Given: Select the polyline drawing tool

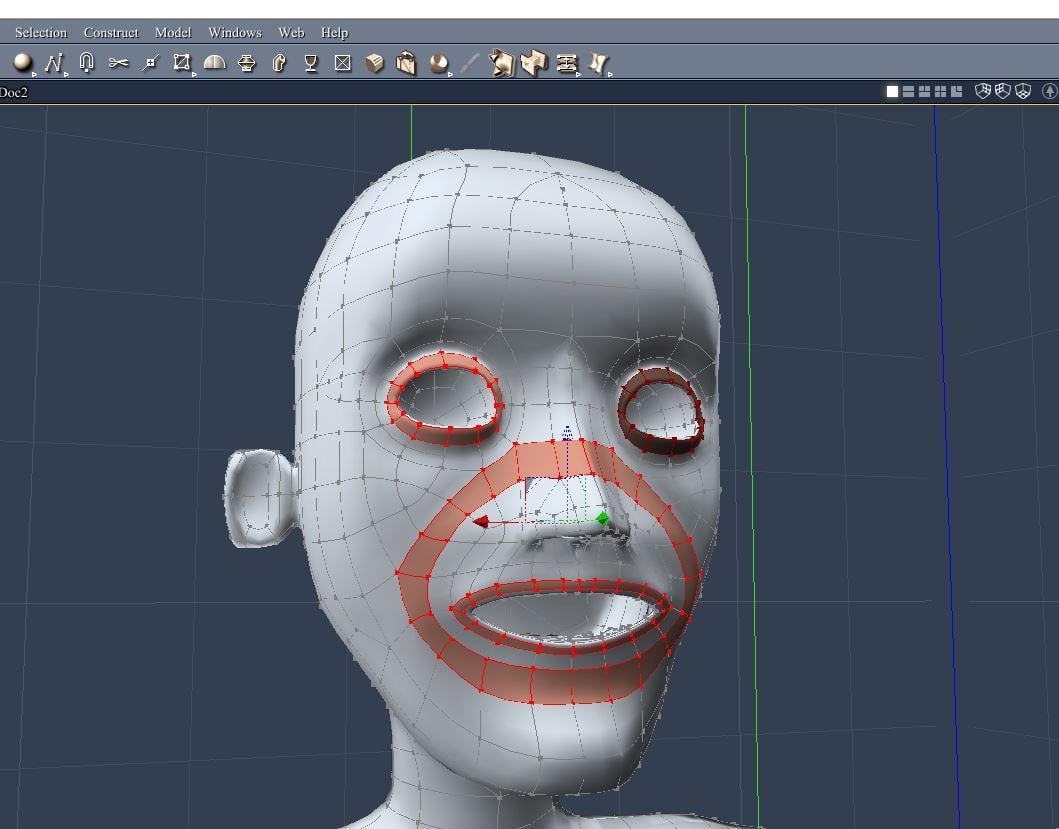Looking at the screenshot, I should point(53,63).
